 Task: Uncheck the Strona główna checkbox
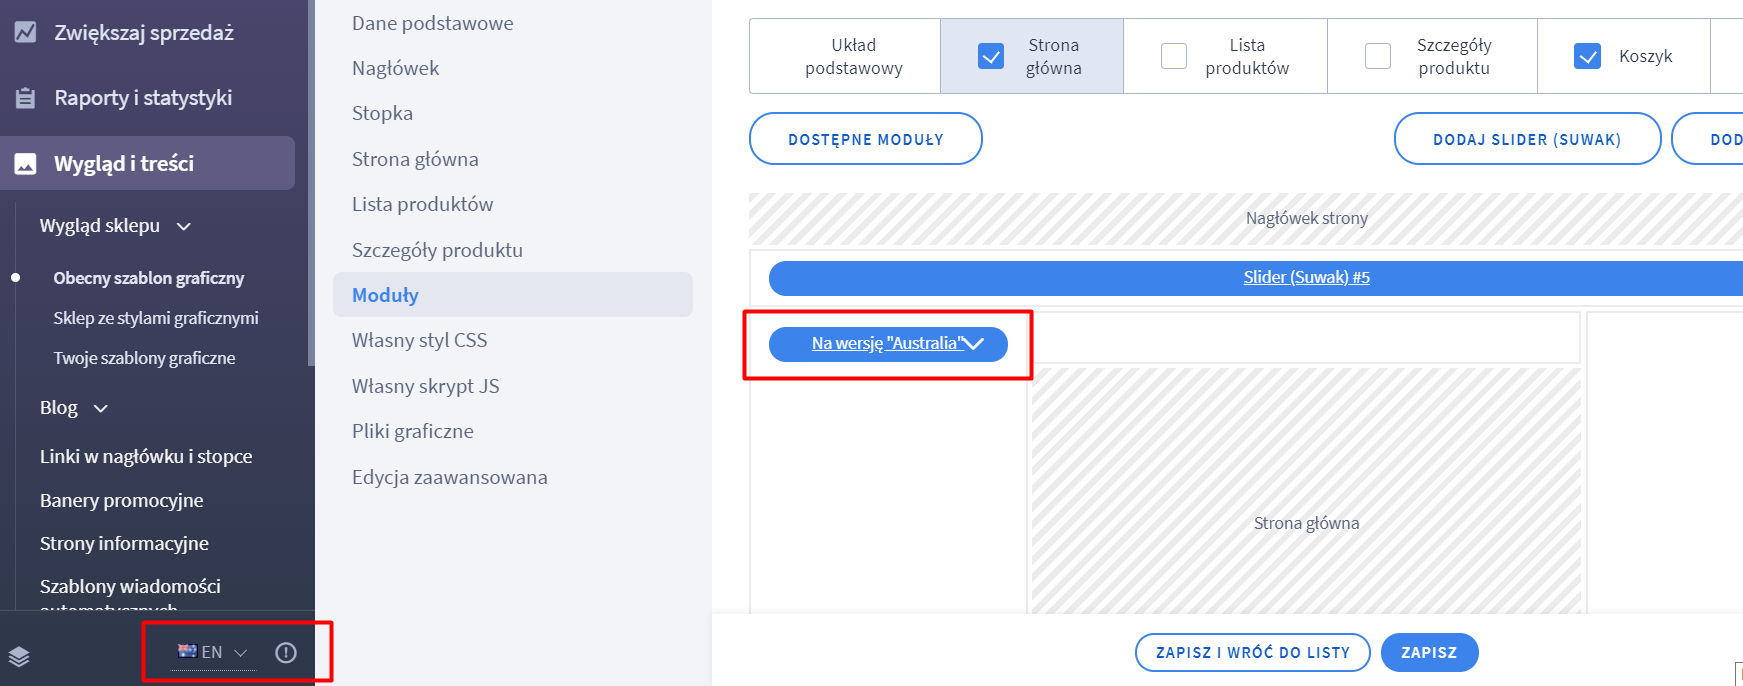[991, 56]
